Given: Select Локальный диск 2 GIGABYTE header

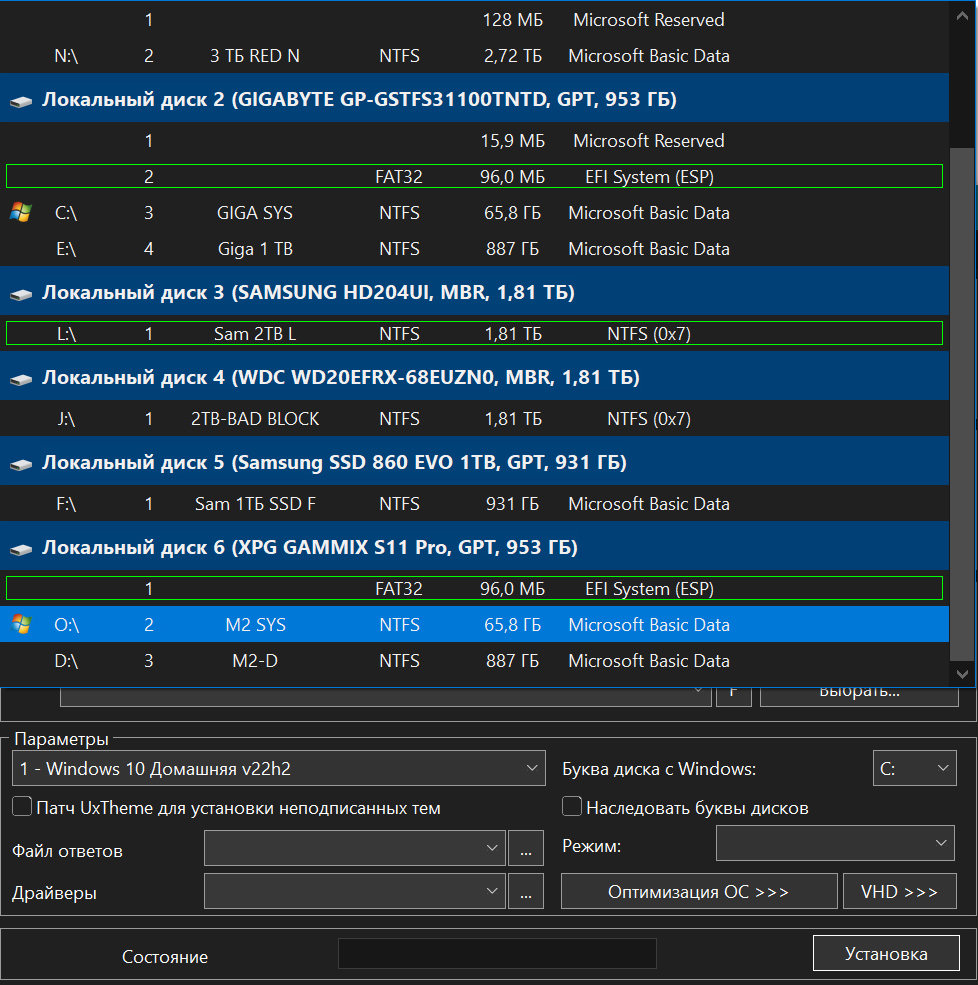Looking at the screenshot, I should pyautogui.click(x=474, y=99).
